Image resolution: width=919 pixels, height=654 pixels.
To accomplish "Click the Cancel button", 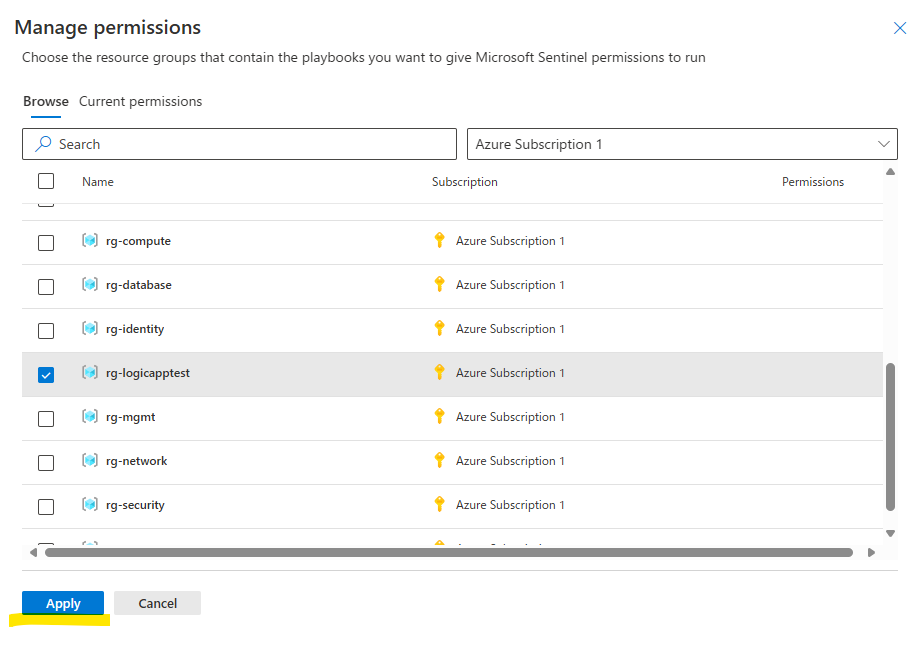I will [157, 603].
